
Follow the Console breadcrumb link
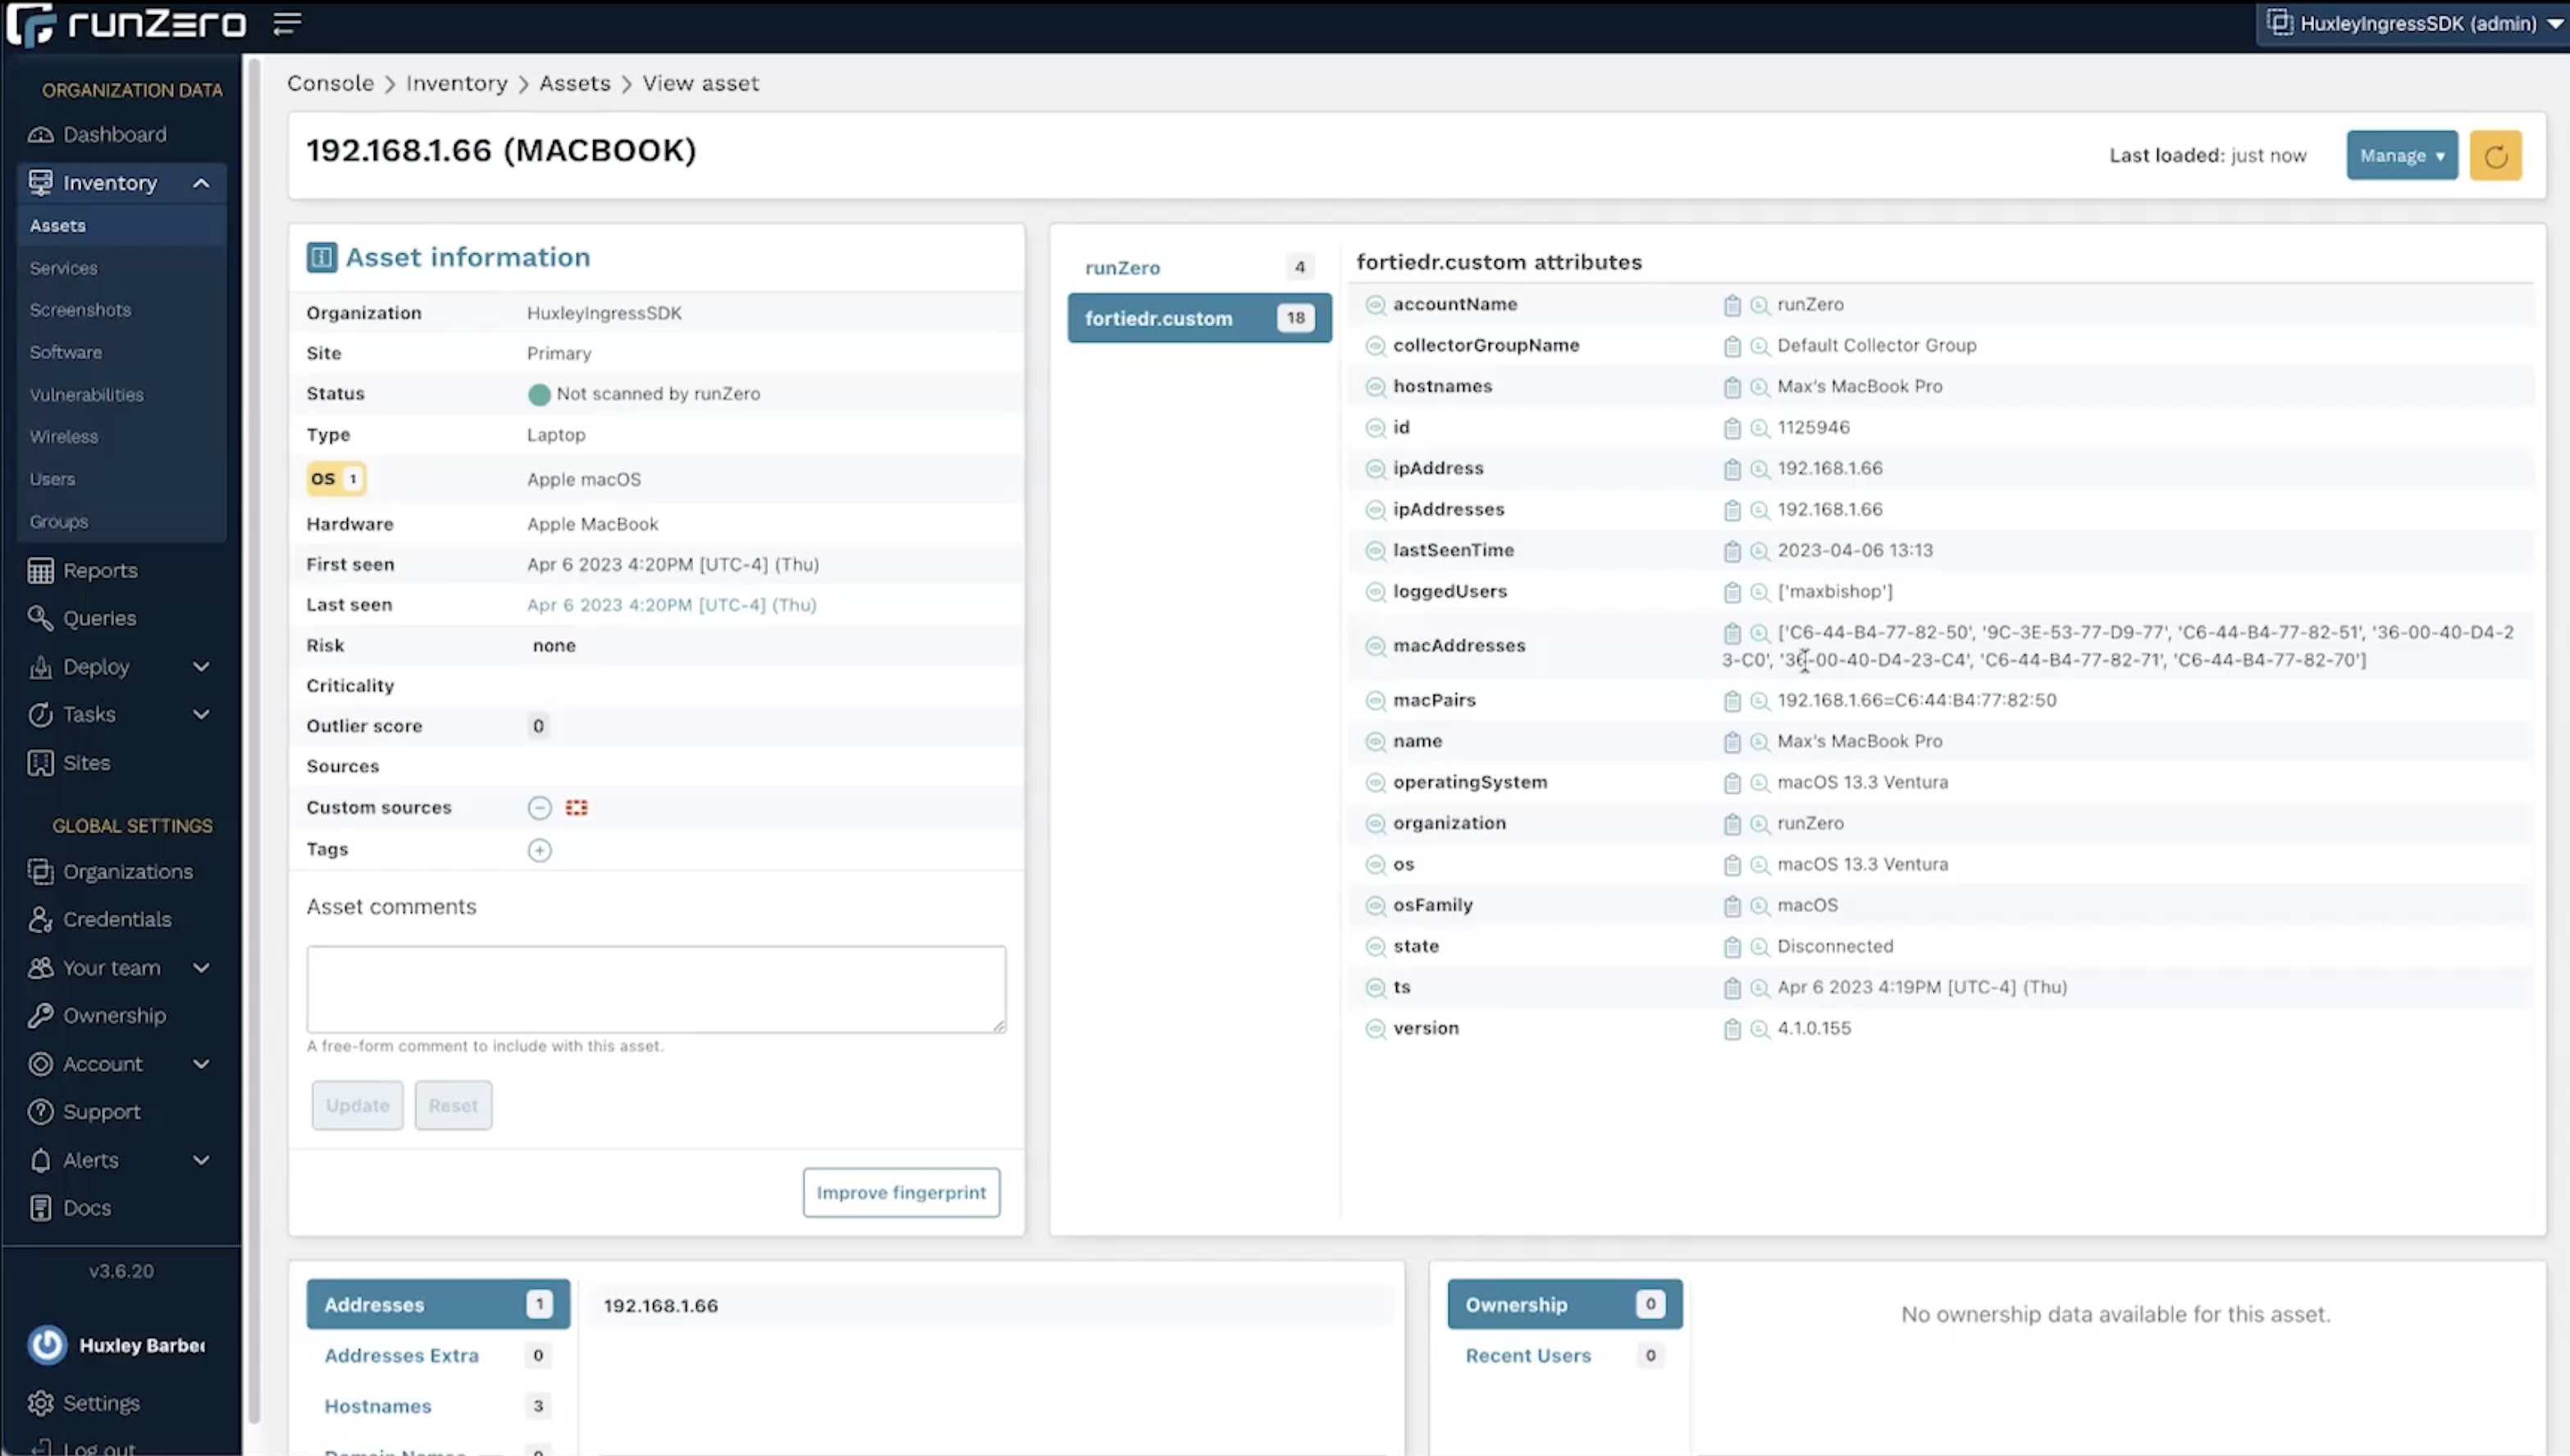click(330, 83)
